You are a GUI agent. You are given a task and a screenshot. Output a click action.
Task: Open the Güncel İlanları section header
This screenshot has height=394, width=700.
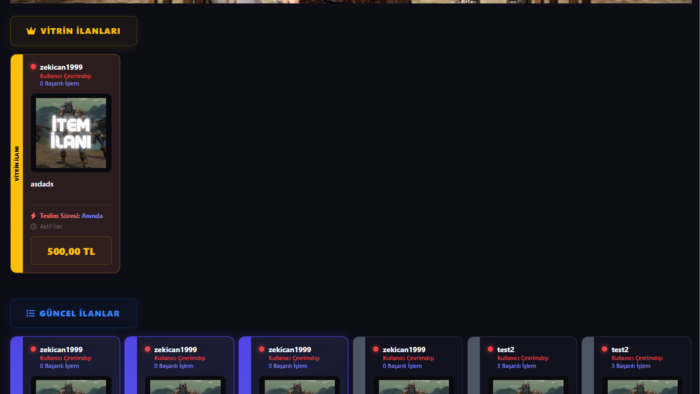click(74, 313)
